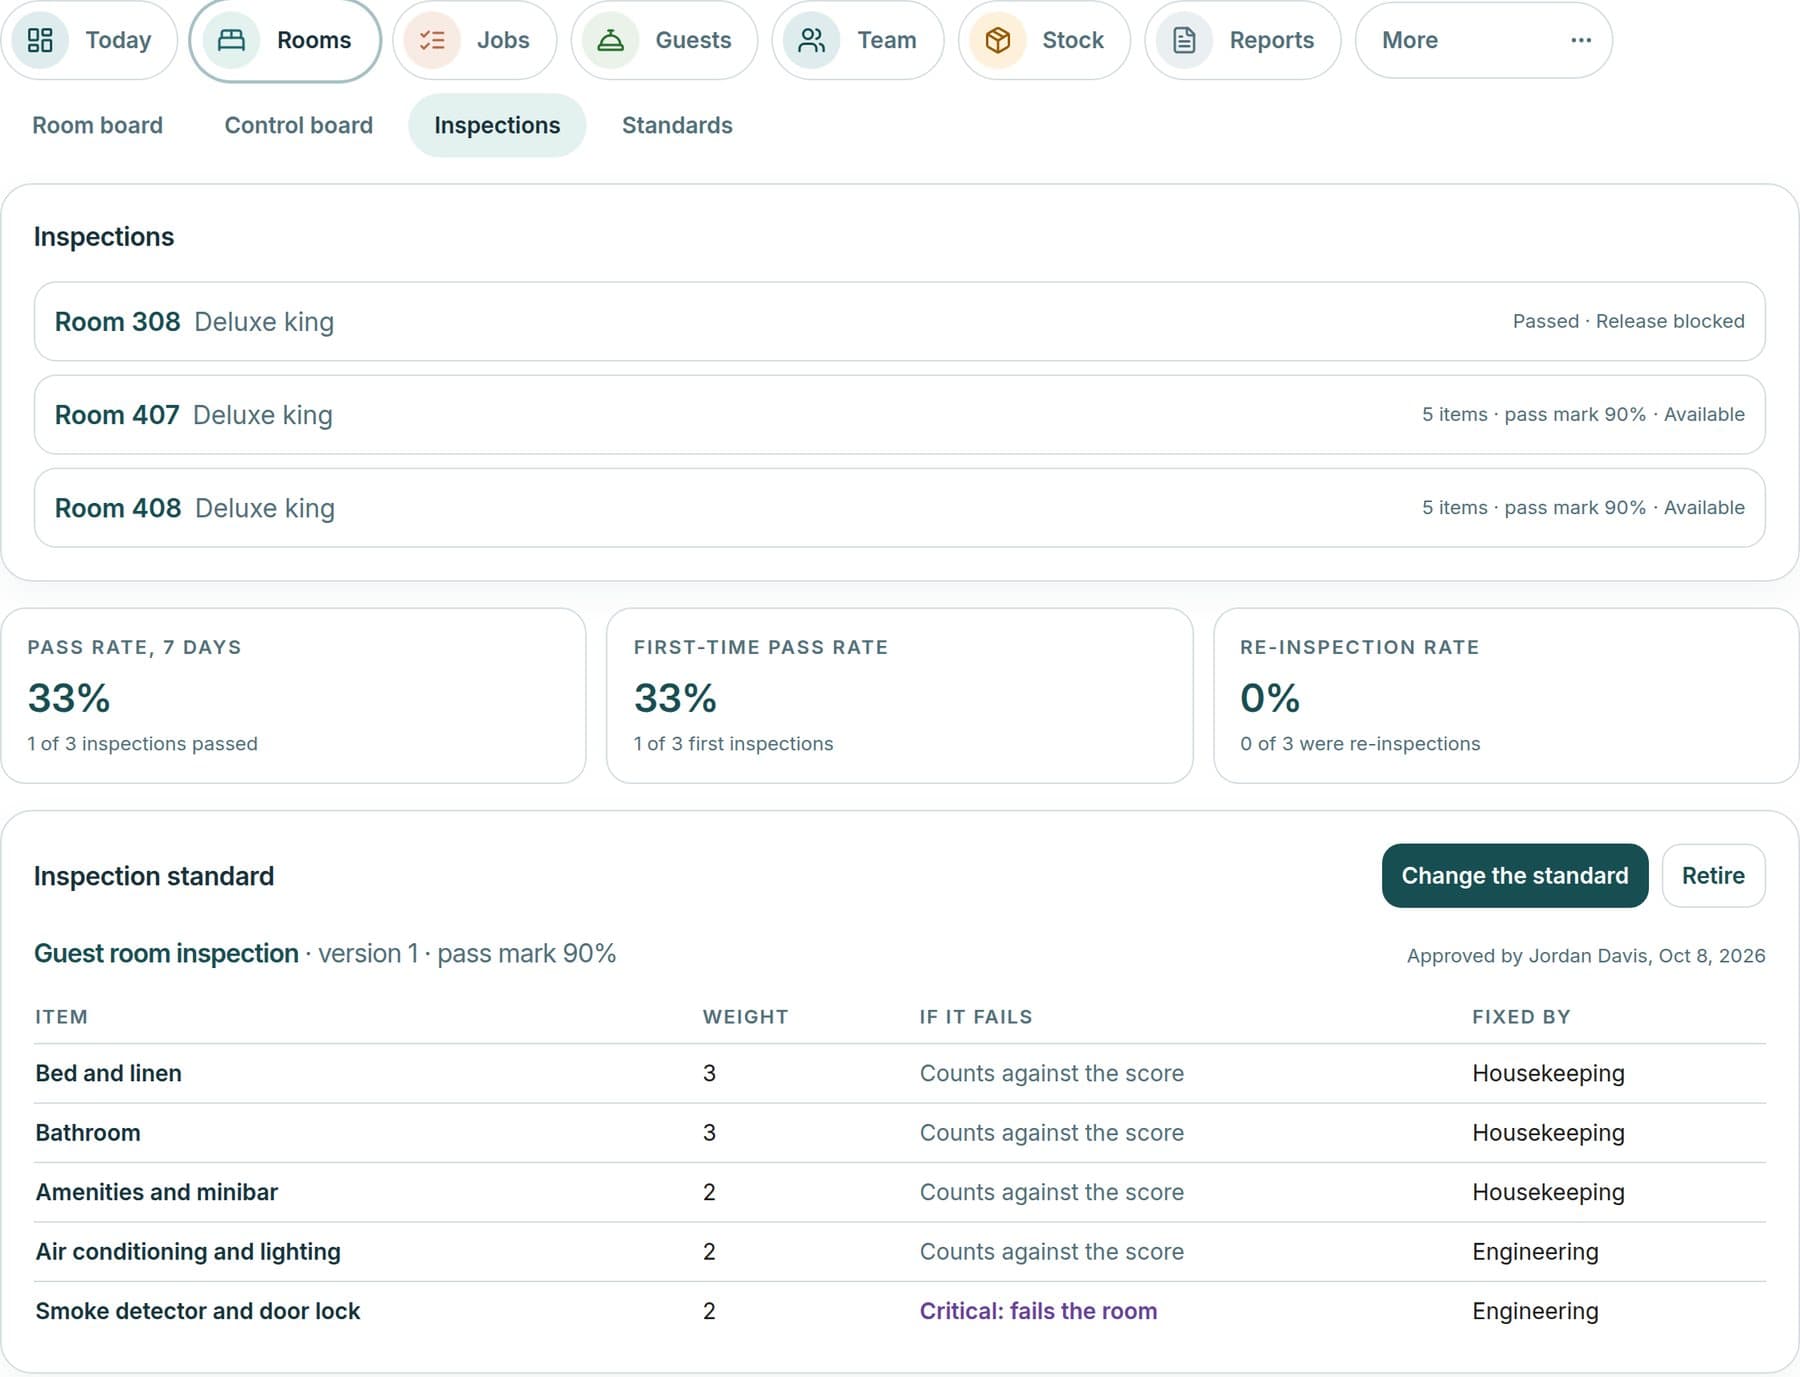
Task: Click the IF IT FAILS column header
Action: pyautogui.click(x=975, y=1017)
